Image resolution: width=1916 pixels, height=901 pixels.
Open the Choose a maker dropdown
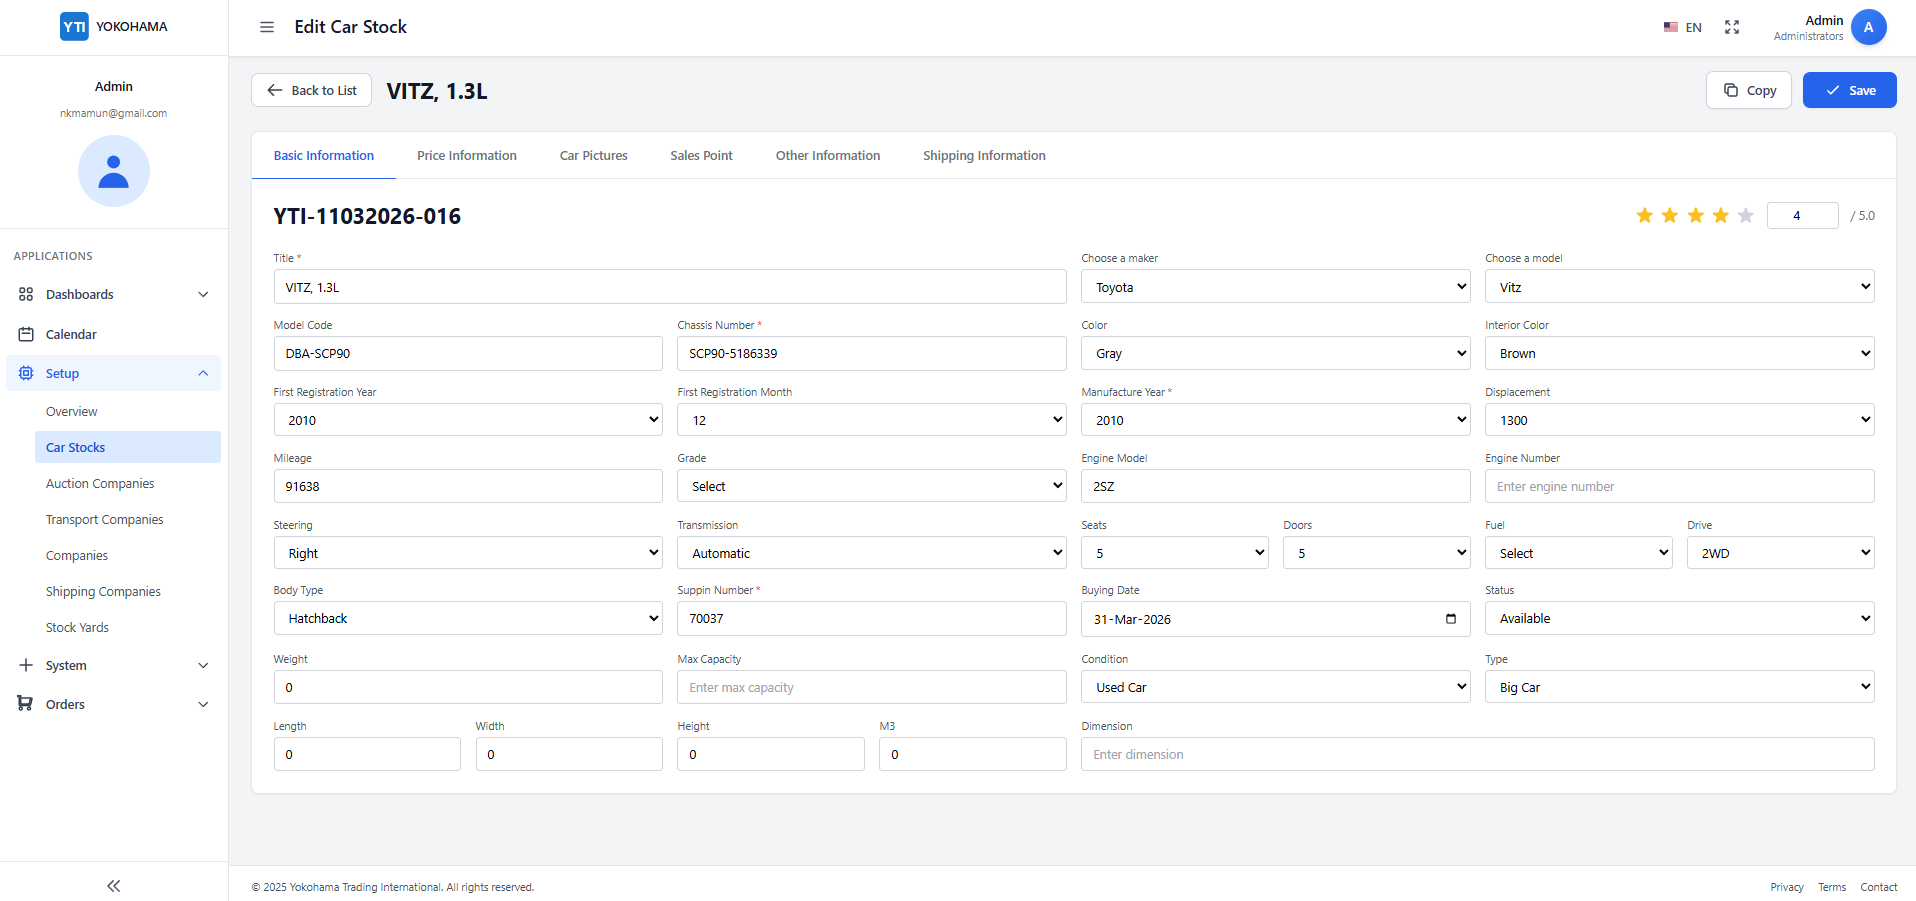1275,287
